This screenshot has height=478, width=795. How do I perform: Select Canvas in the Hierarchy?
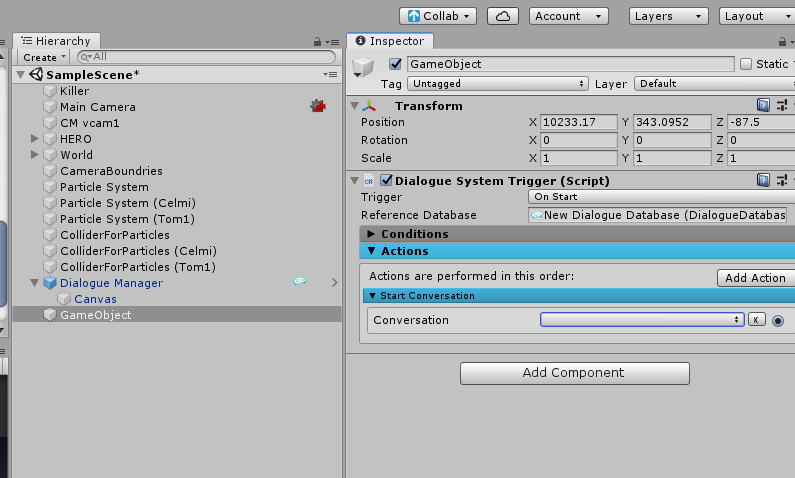(x=95, y=299)
